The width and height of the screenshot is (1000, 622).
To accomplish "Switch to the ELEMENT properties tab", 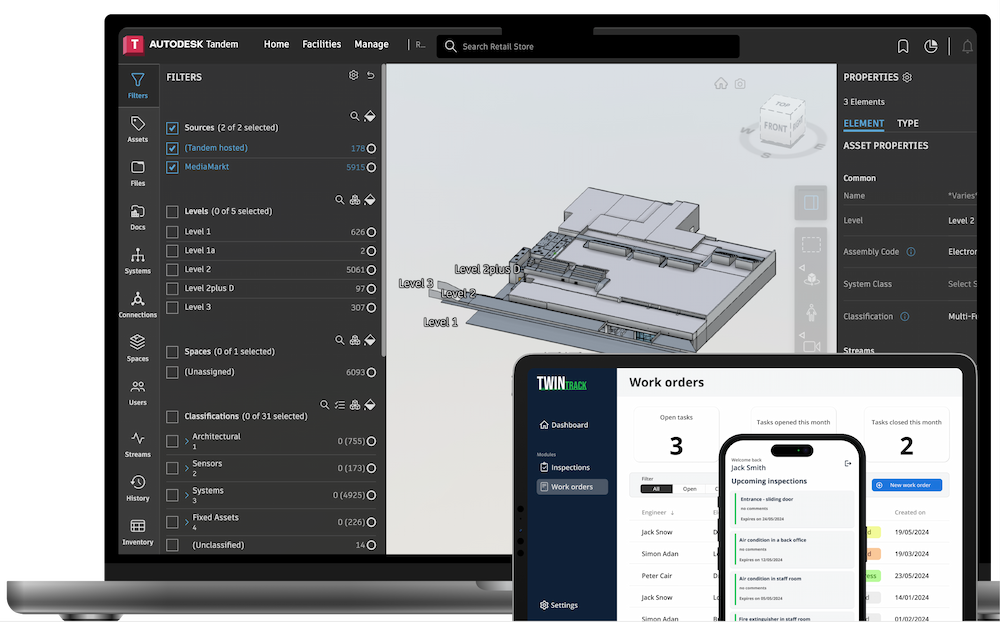I will click(864, 123).
